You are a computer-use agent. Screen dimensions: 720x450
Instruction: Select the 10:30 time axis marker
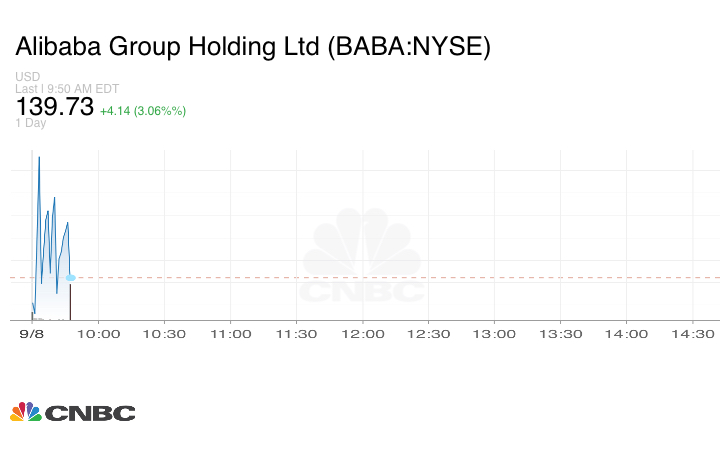[x=165, y=334]
